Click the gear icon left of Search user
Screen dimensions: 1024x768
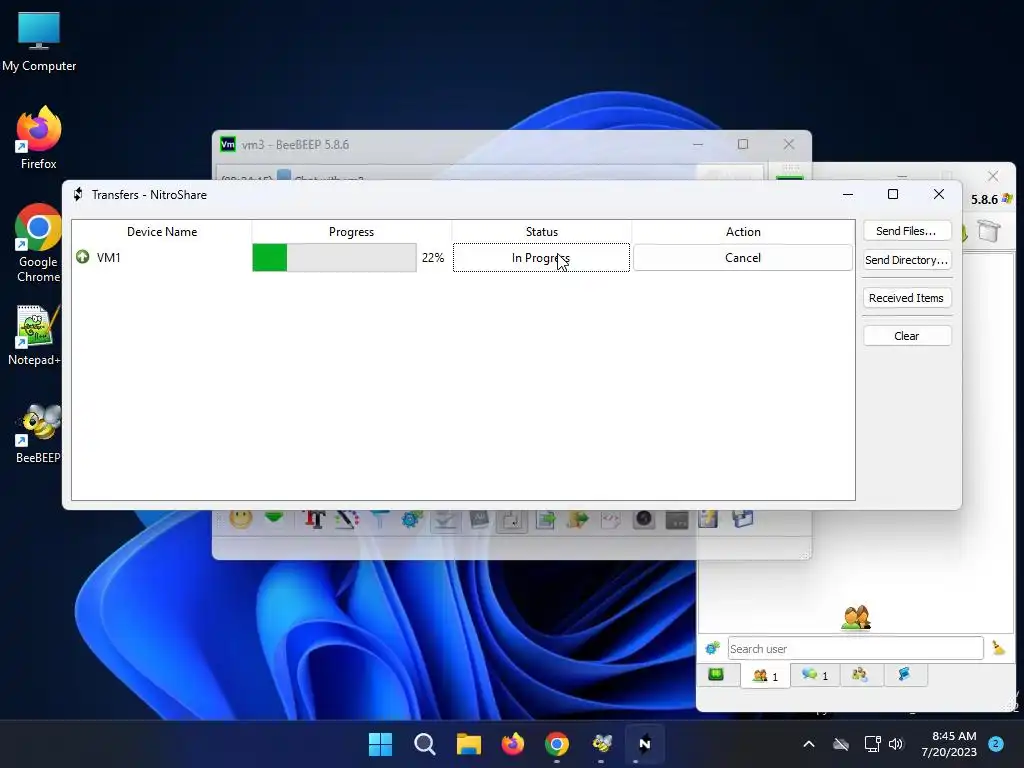coord(712,648)
